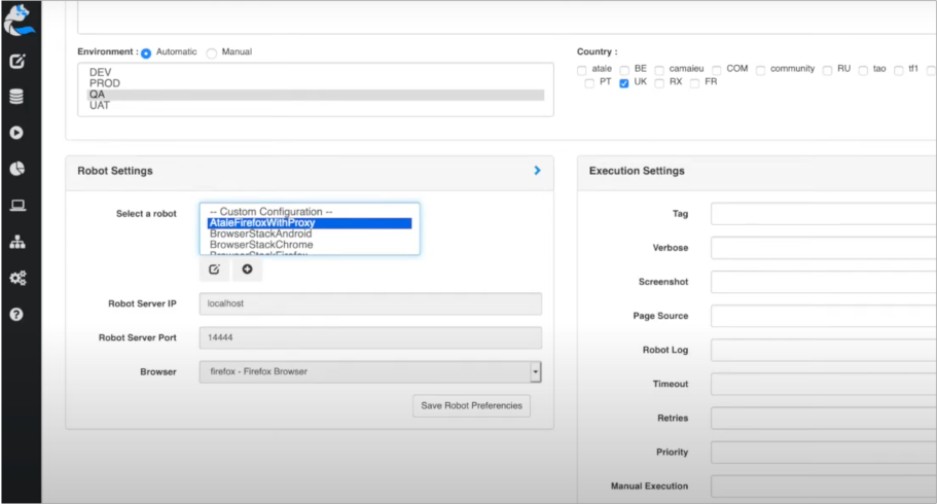Open the Verbose dropdown field
This screenshot has width=937, height=504.
pos(823,248)
